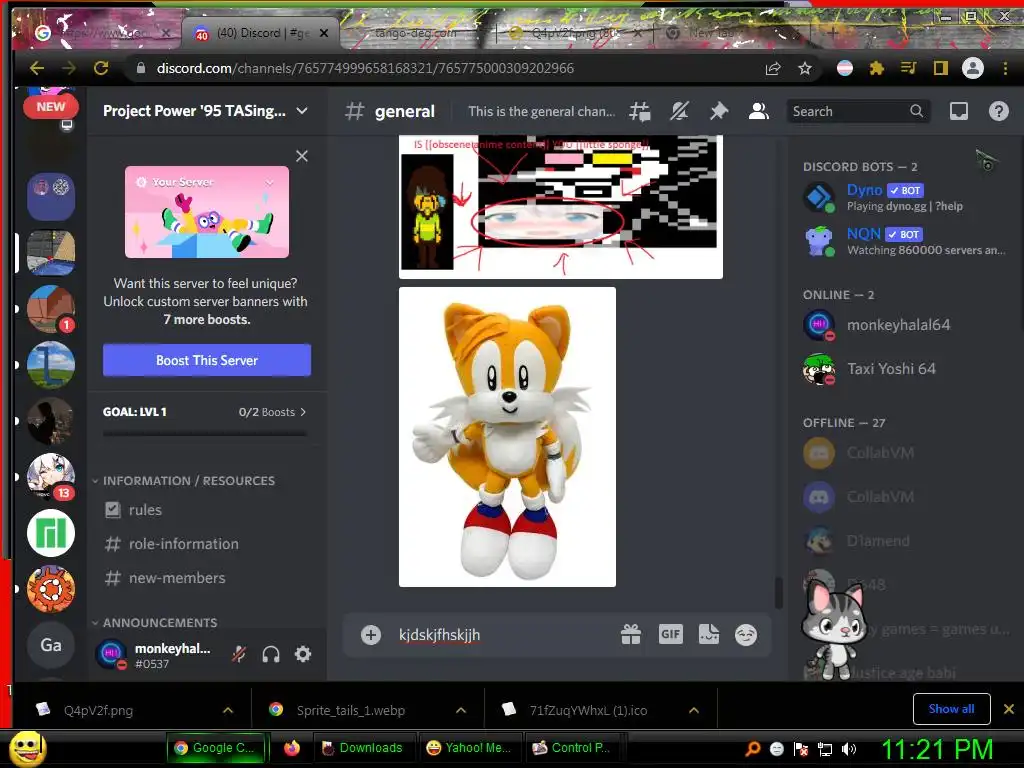This screenshot has height=768, width=1024.
Task: Open User Settings gear icon
Action: 303,654
